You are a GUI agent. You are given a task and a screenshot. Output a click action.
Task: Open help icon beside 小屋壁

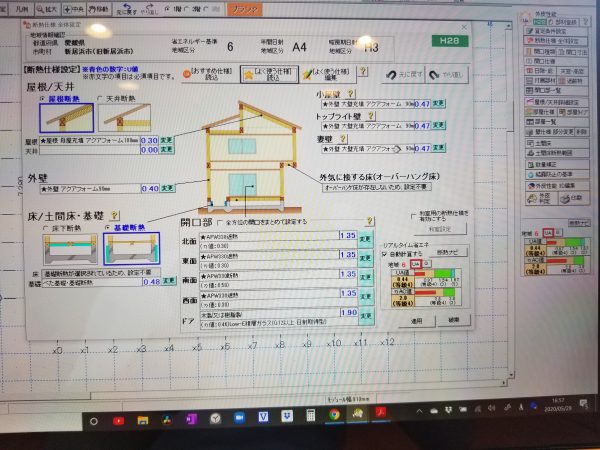[350, 93]
